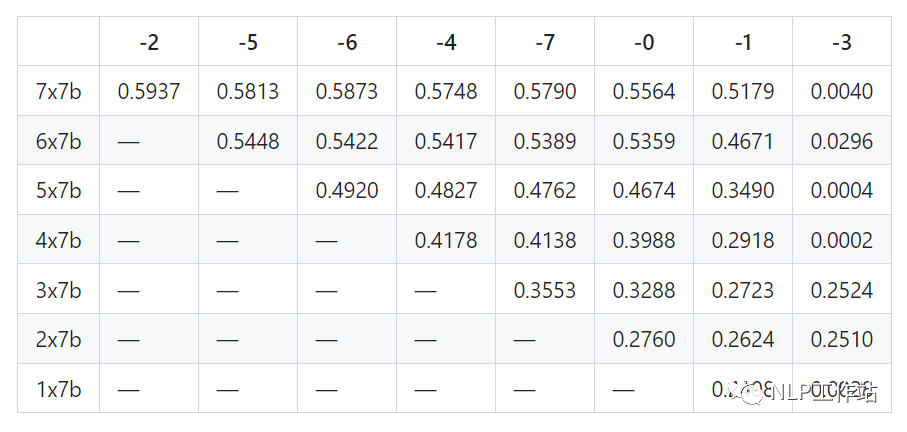Select the 0.2760 table cell
The image size is (907, 432).
point(644,340)
